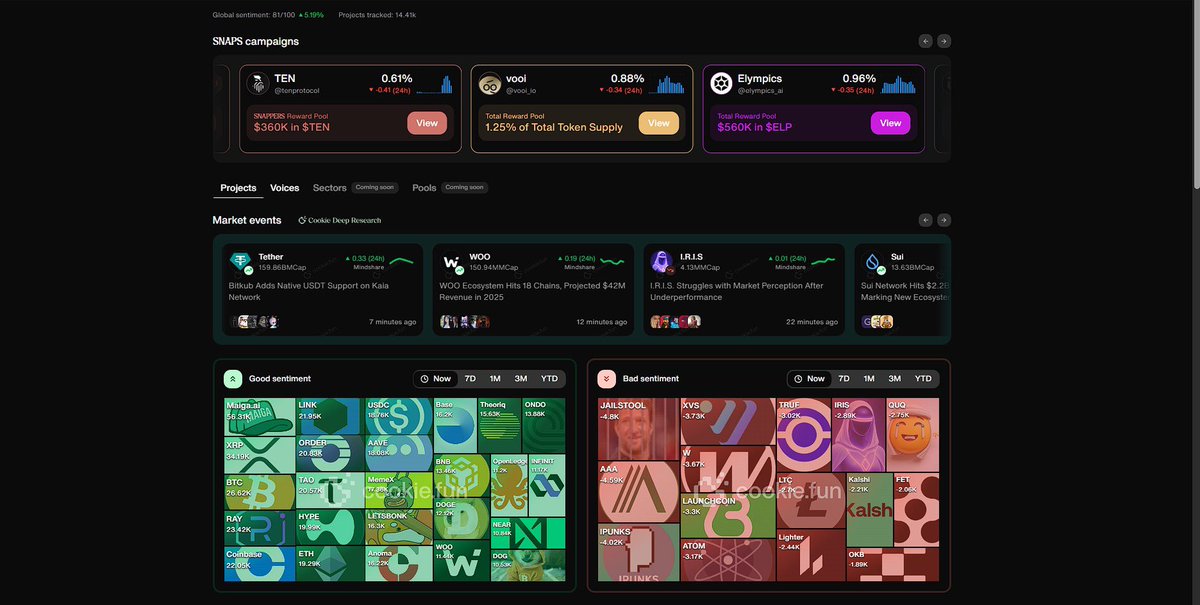
Task: Go to next Market events slide
Action: pyautogui.click(x=944, y=220)
